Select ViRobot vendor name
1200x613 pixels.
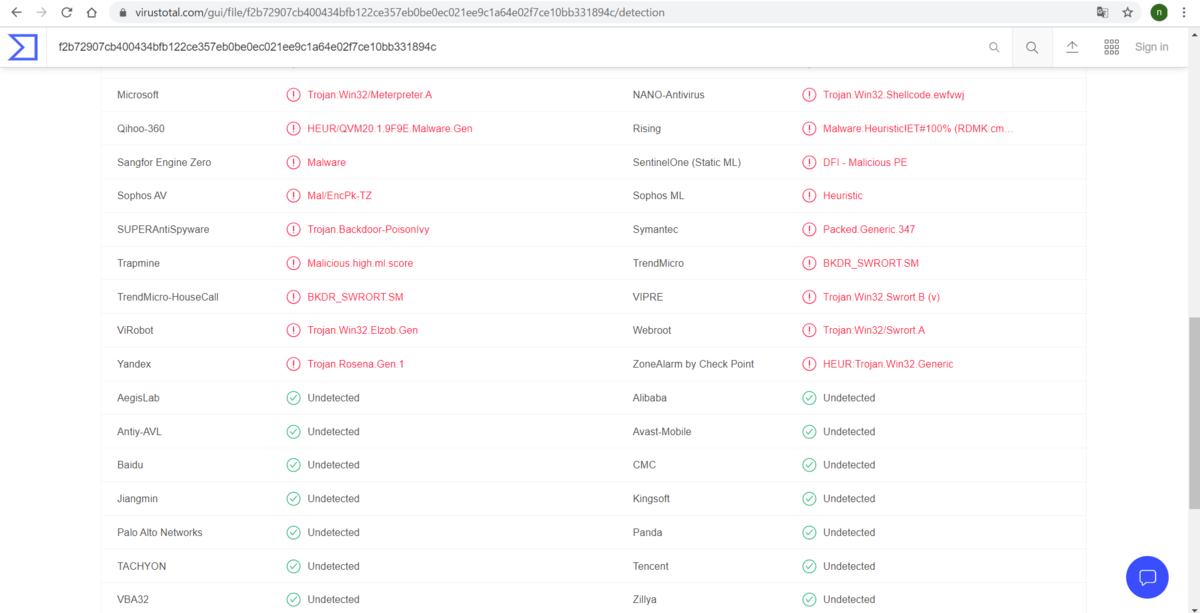135,330
